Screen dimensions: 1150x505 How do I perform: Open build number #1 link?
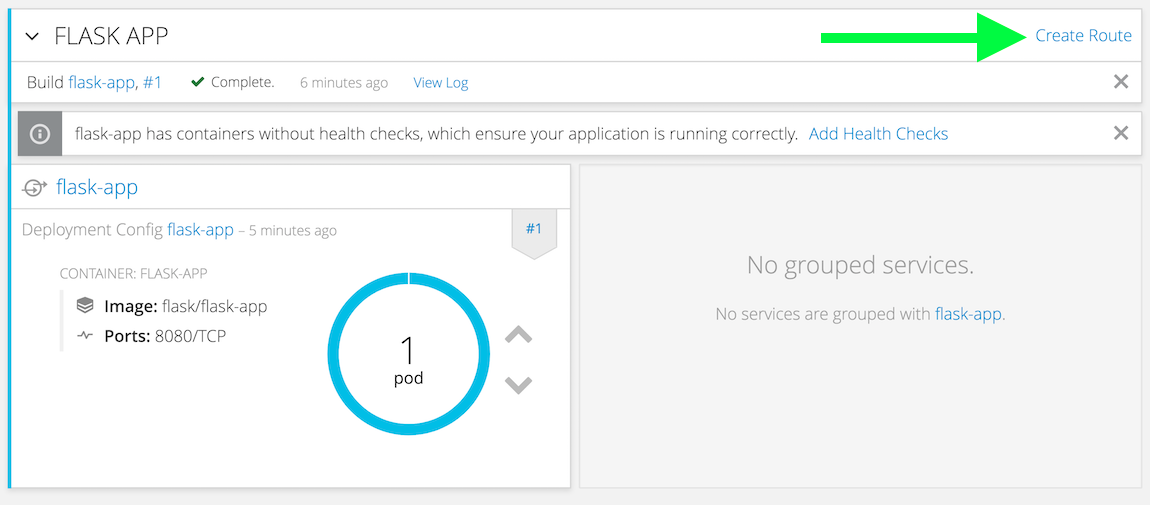coord(152,83)
